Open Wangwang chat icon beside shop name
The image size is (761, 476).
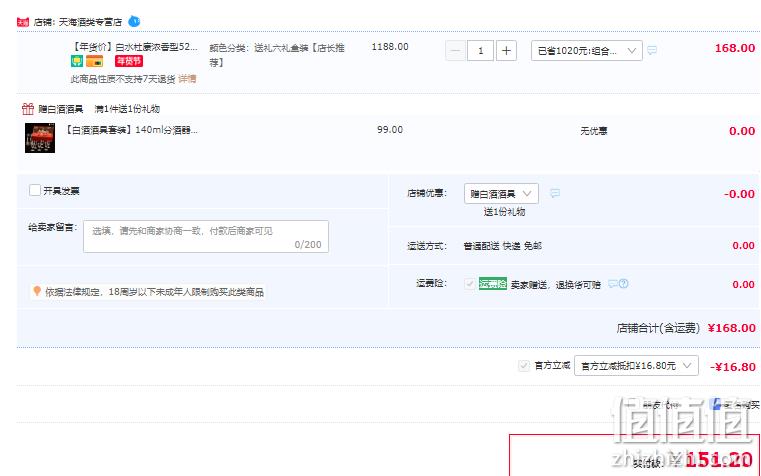134,21
